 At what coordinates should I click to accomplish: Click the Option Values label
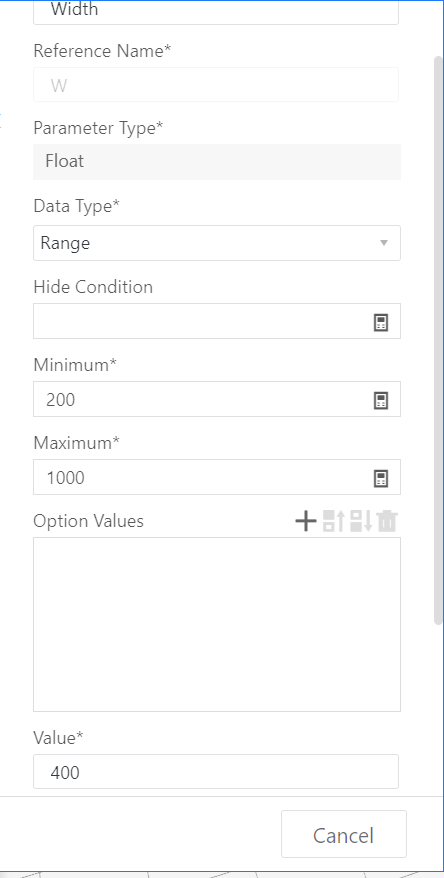(x=88, y=521)
